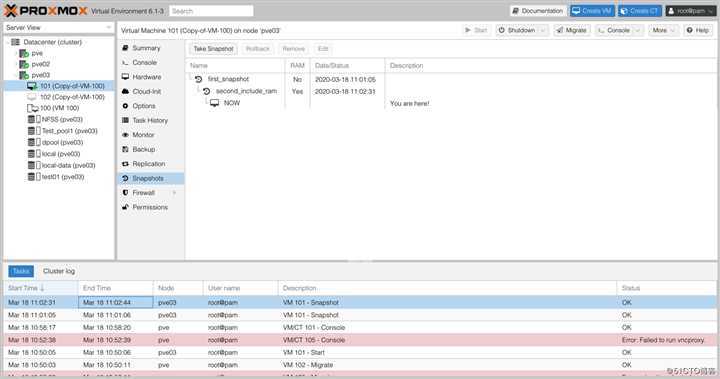The image size is (720, 379).
Task: Click the Replication icon
Action: 125,164
